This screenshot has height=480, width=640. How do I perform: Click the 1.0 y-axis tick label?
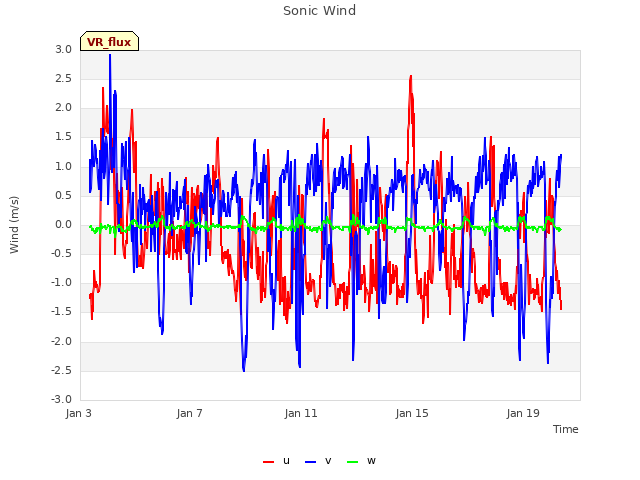(63, 166)
